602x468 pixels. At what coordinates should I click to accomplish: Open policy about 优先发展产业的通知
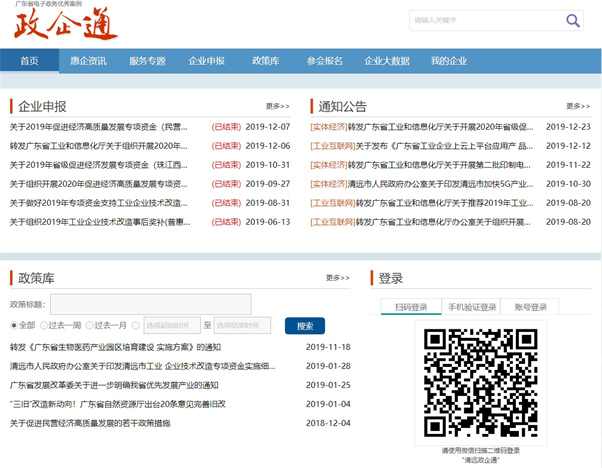pyautogui.click(x=114, y=385)
